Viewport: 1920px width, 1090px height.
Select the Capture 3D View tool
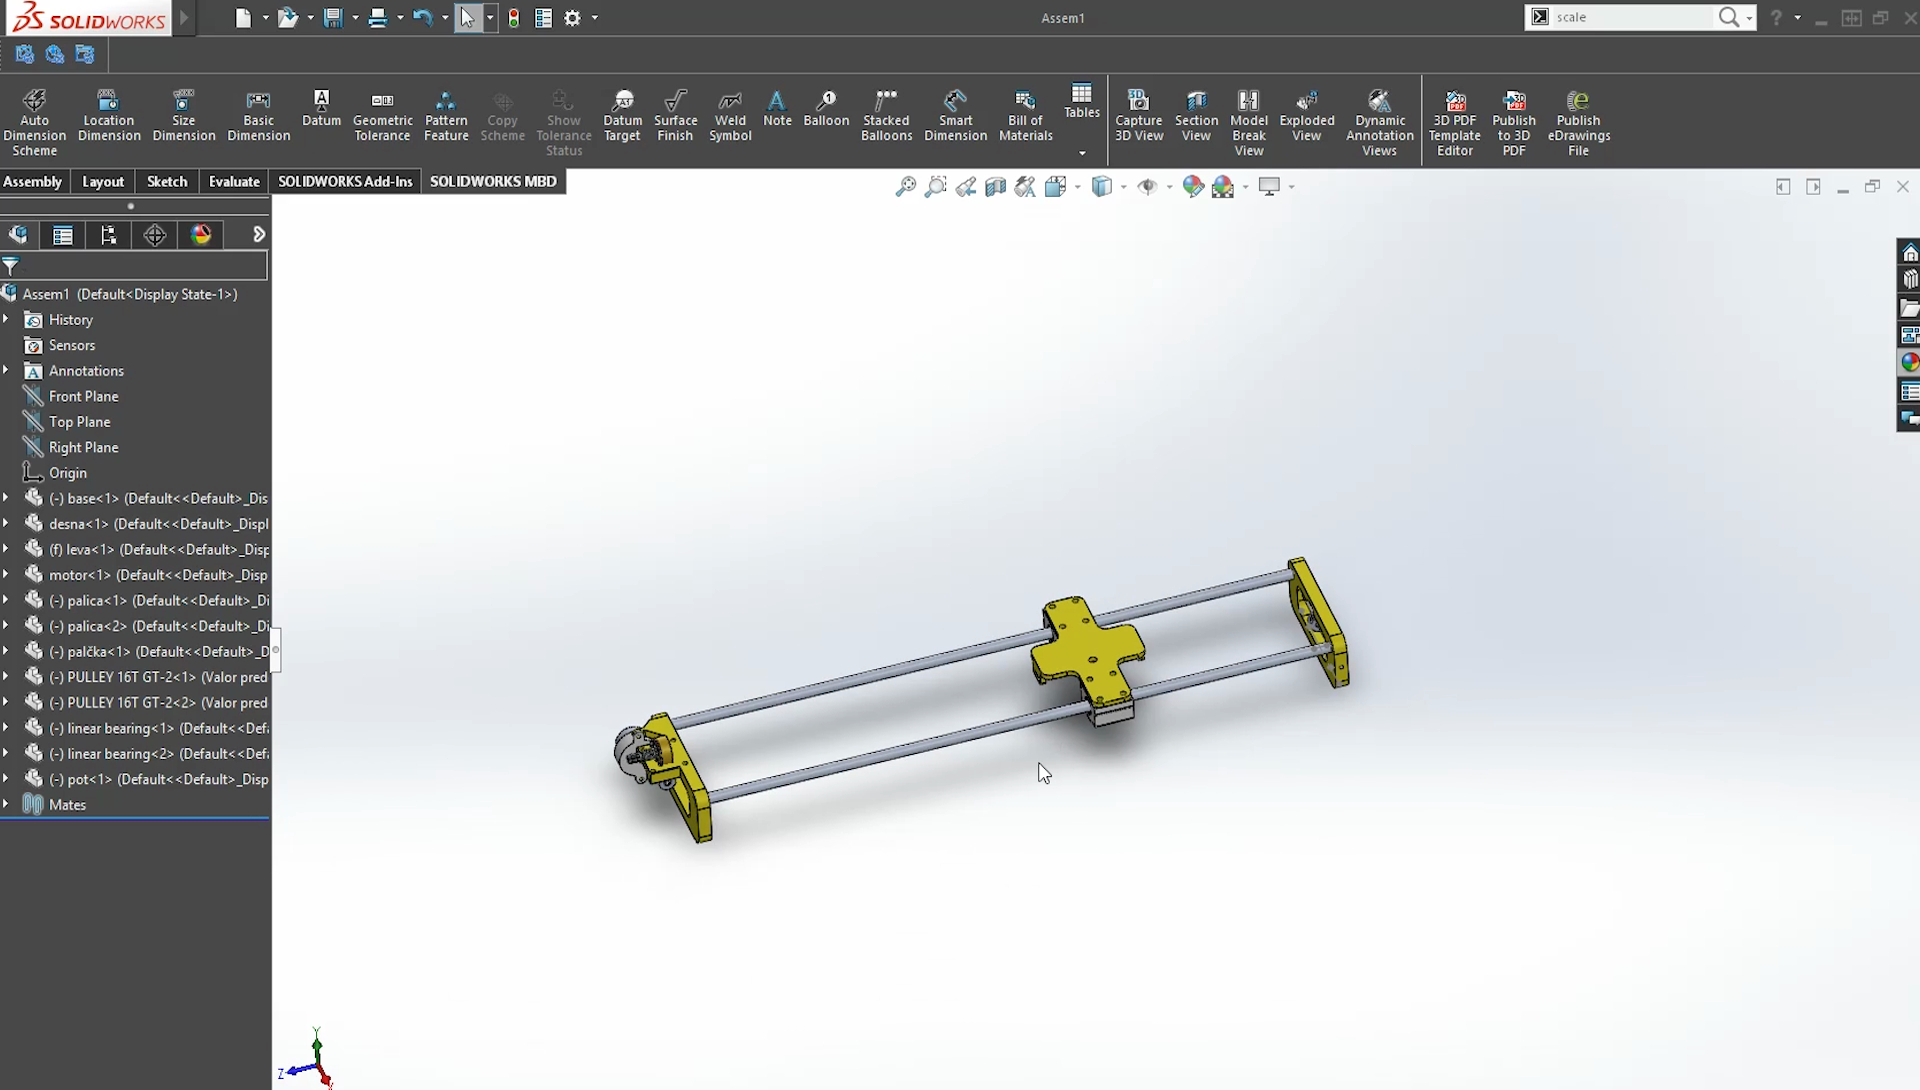[1137, 119]
